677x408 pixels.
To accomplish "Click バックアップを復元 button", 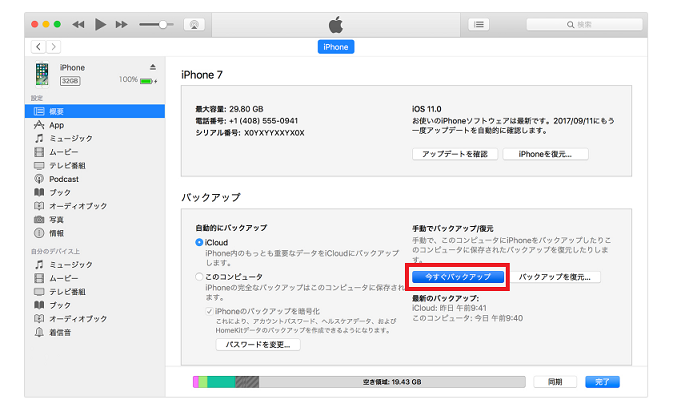I will [x=555, y=277].
